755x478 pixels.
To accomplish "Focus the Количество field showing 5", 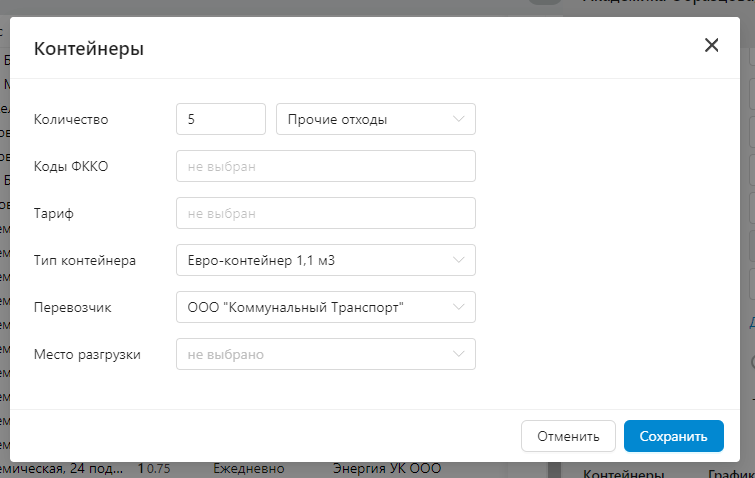I will (220, 119).
